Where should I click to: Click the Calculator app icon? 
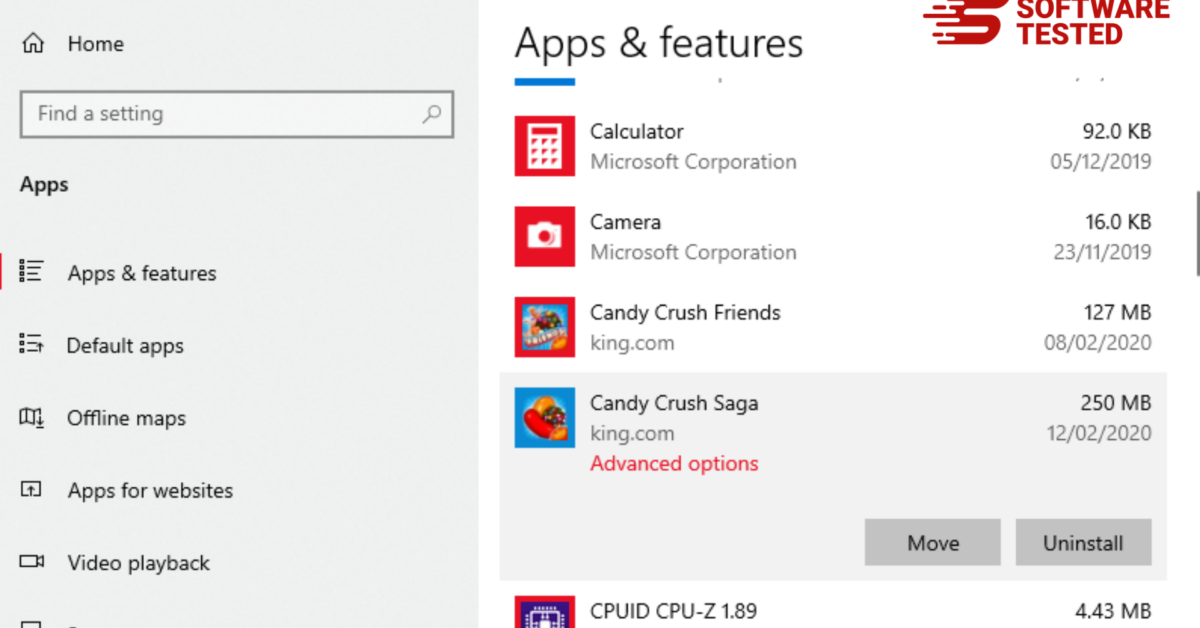coord(544,146)
